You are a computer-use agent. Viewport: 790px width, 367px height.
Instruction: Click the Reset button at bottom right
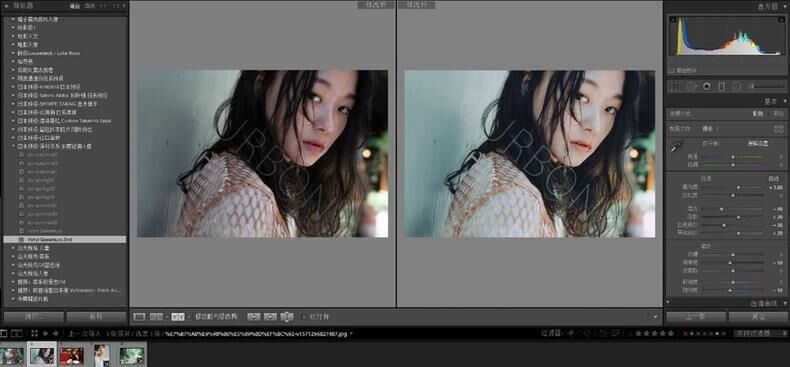[758, 317]
